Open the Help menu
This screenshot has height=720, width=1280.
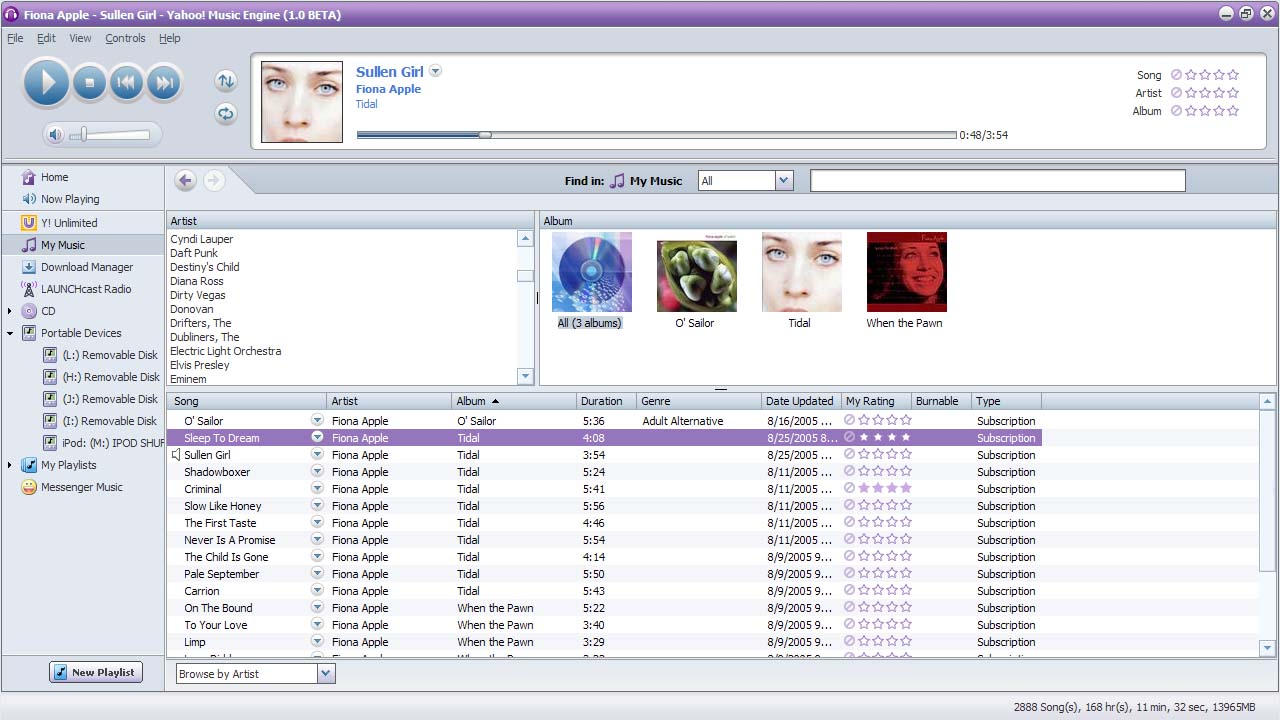pyautogui.click(x=170, y=38)
